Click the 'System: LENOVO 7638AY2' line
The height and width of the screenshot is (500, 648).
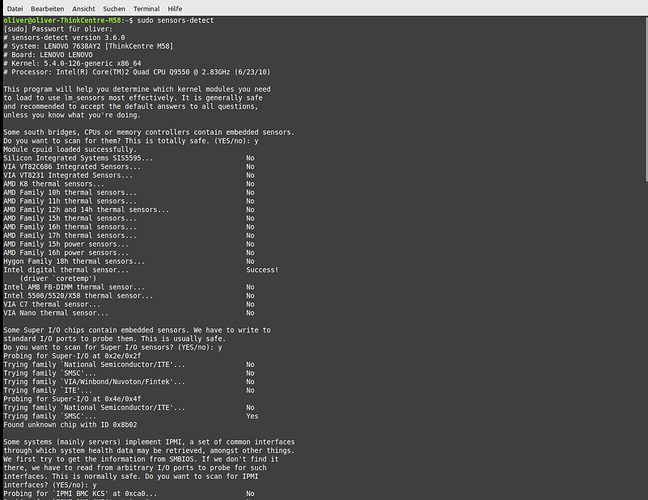[x=88, y=46]
